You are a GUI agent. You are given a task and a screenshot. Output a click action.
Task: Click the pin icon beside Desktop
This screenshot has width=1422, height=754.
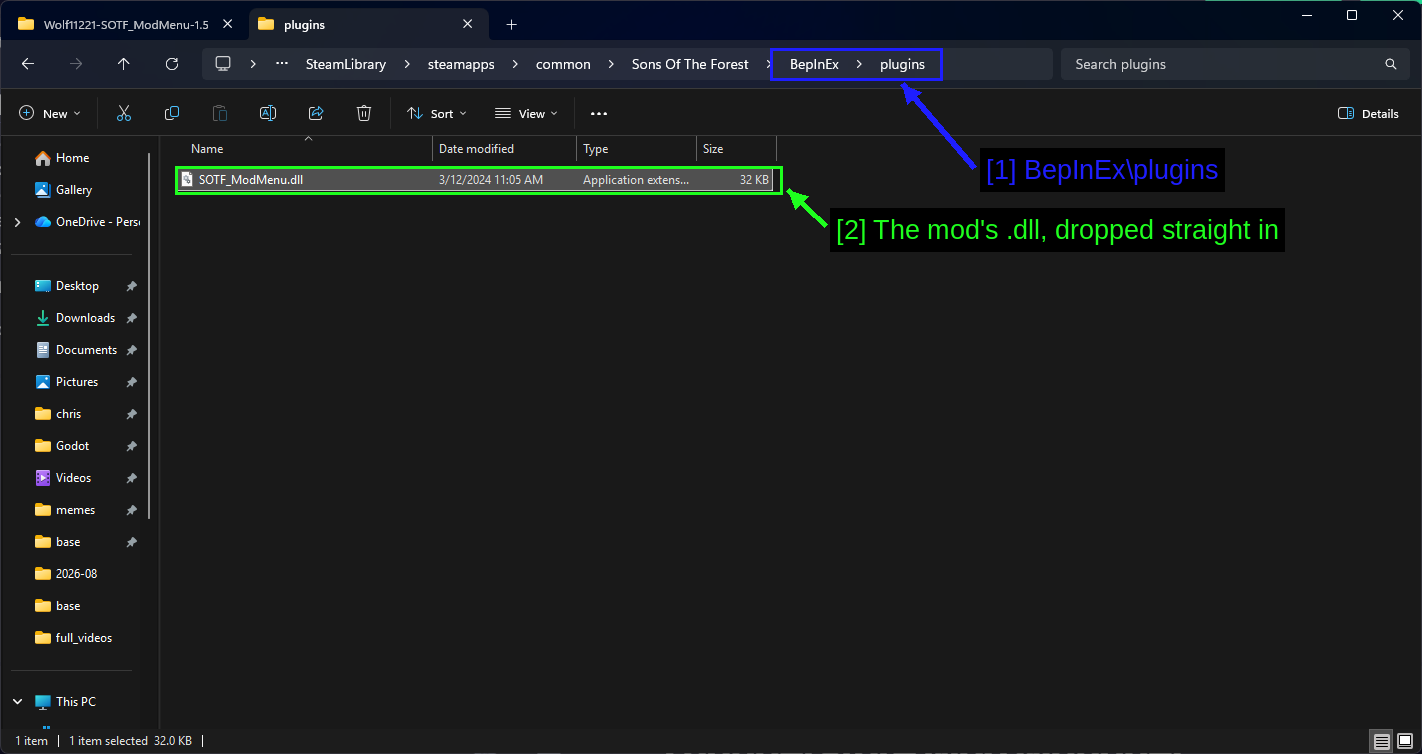click(131, 286)
